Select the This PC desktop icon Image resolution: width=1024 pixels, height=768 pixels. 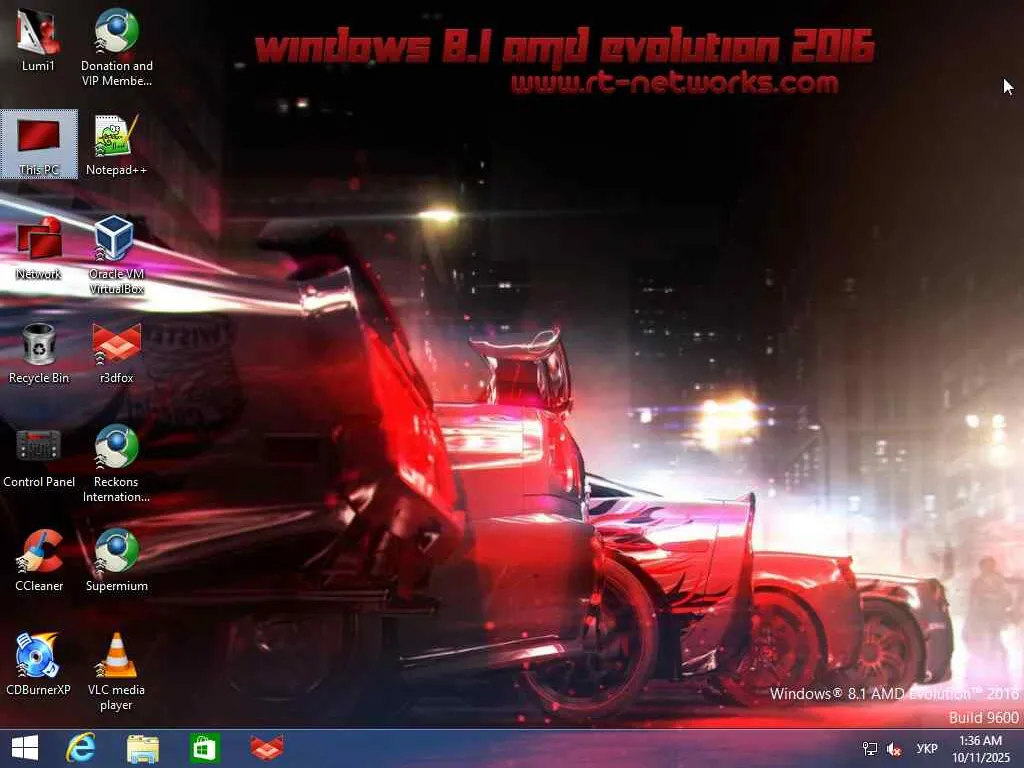click(39, 144)
